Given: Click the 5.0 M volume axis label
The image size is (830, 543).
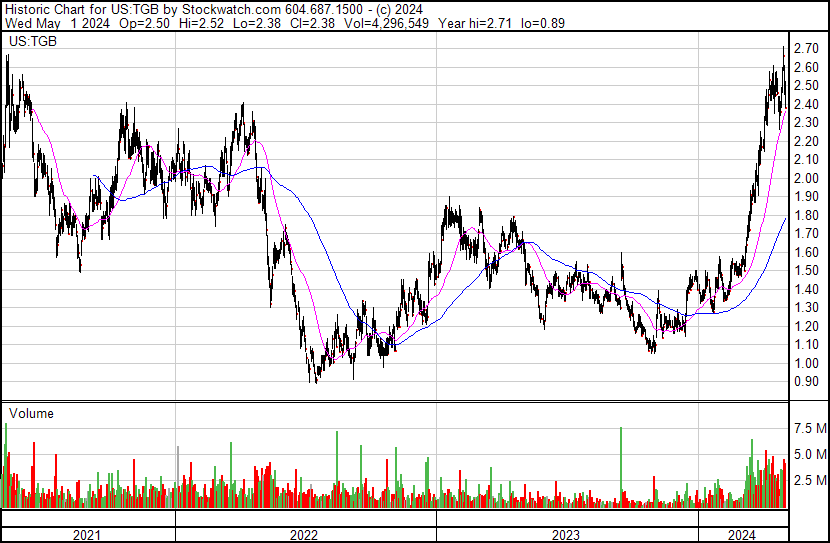Looking at the screenshot, I should 810,455.
